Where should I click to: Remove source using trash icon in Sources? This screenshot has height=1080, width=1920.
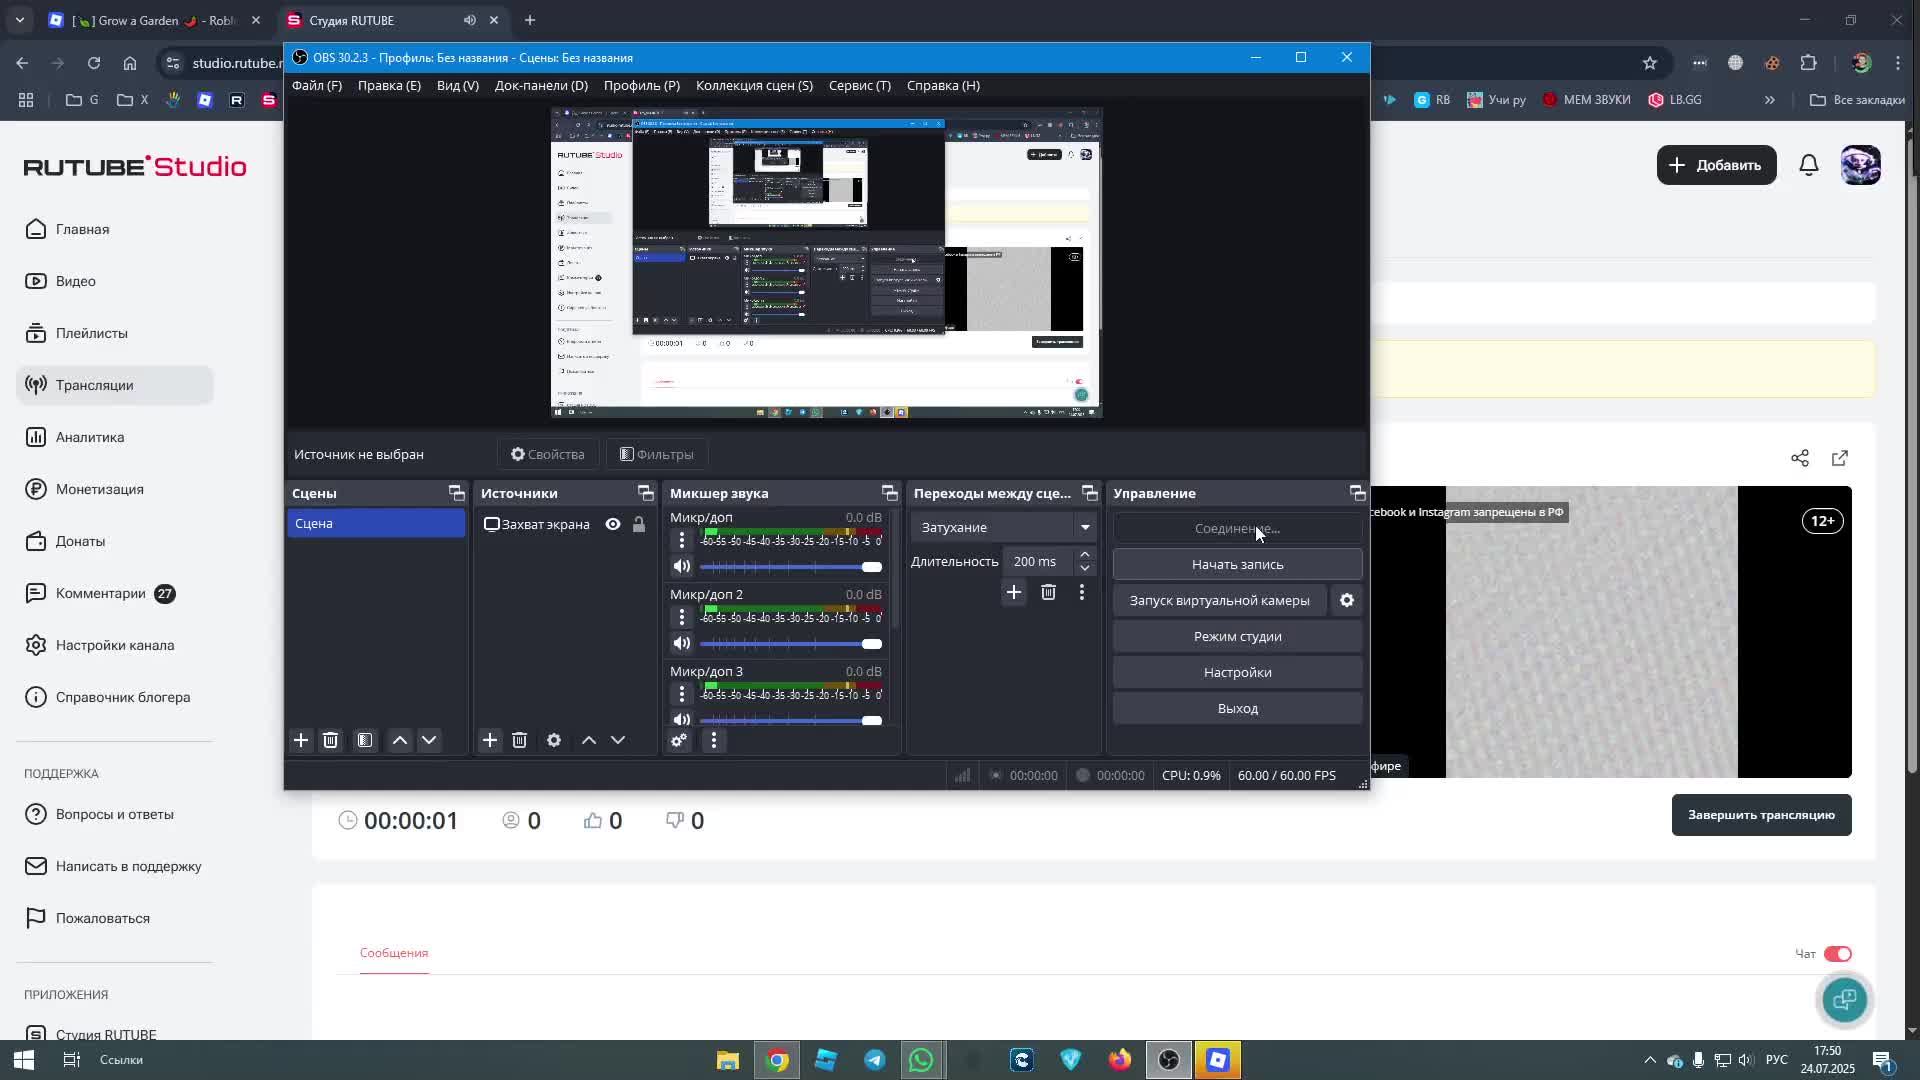click(519, 740)
